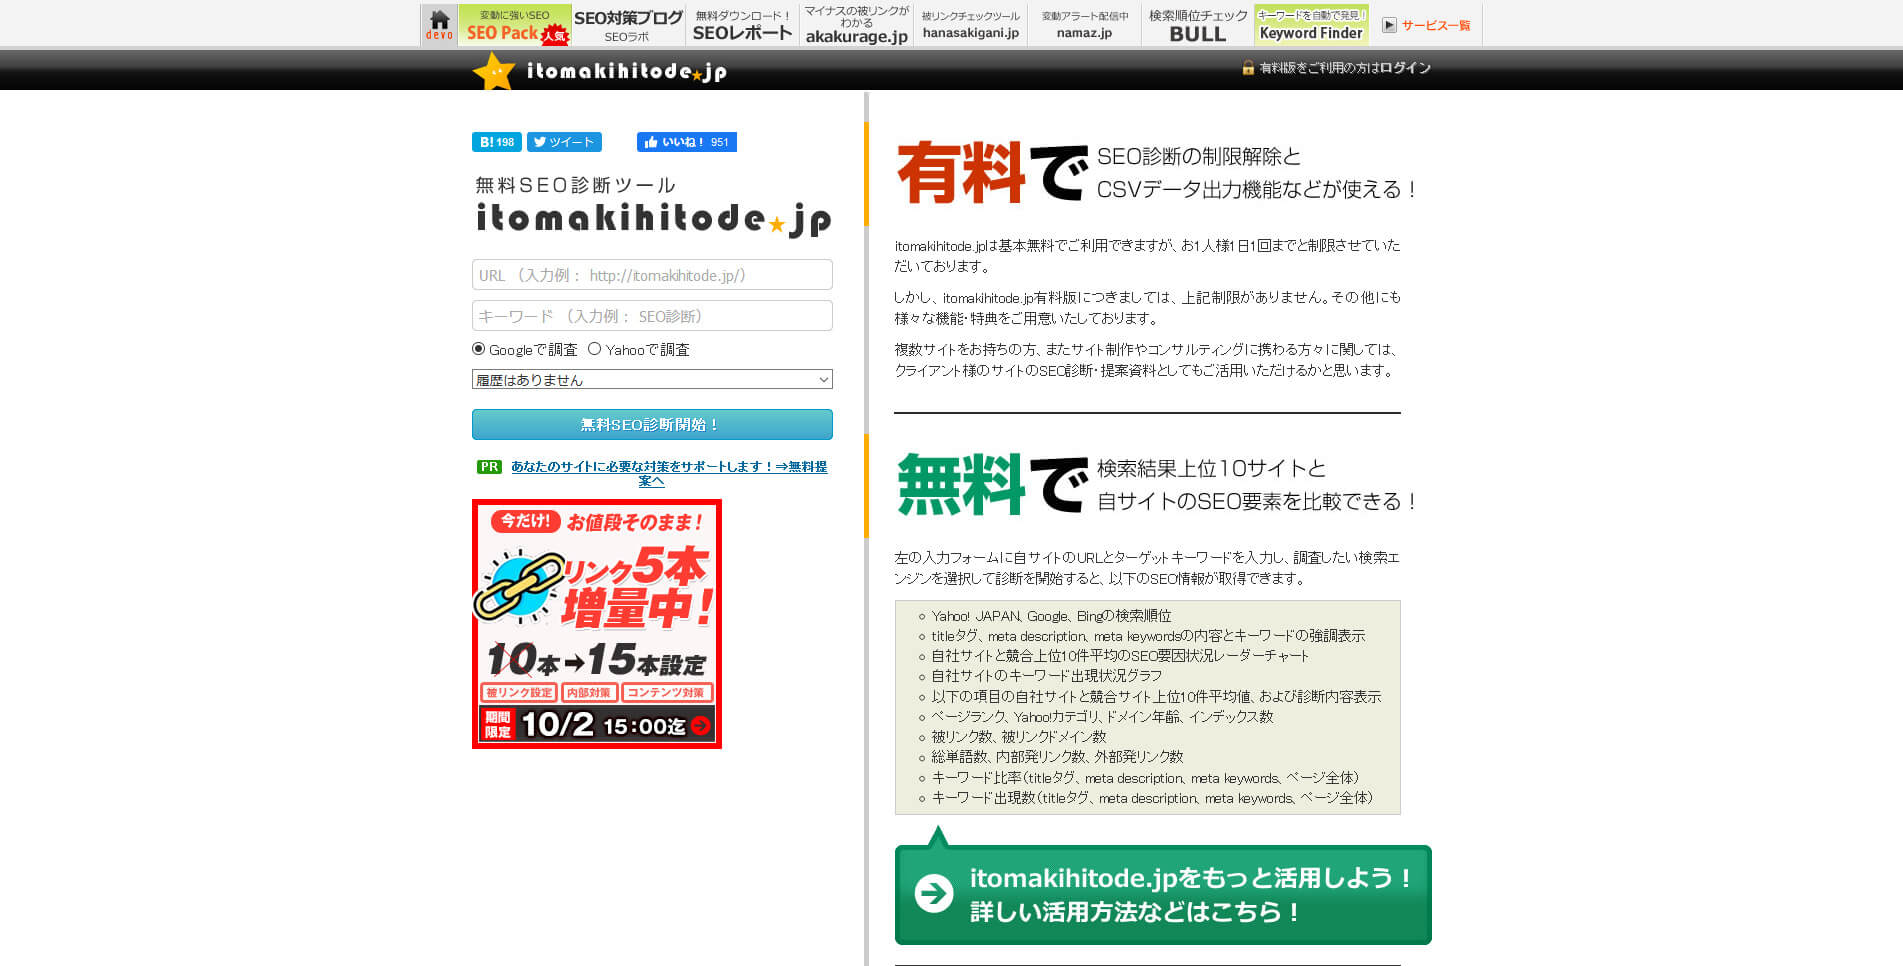
Task: Focus the URL input field
Action: point(652,275)
